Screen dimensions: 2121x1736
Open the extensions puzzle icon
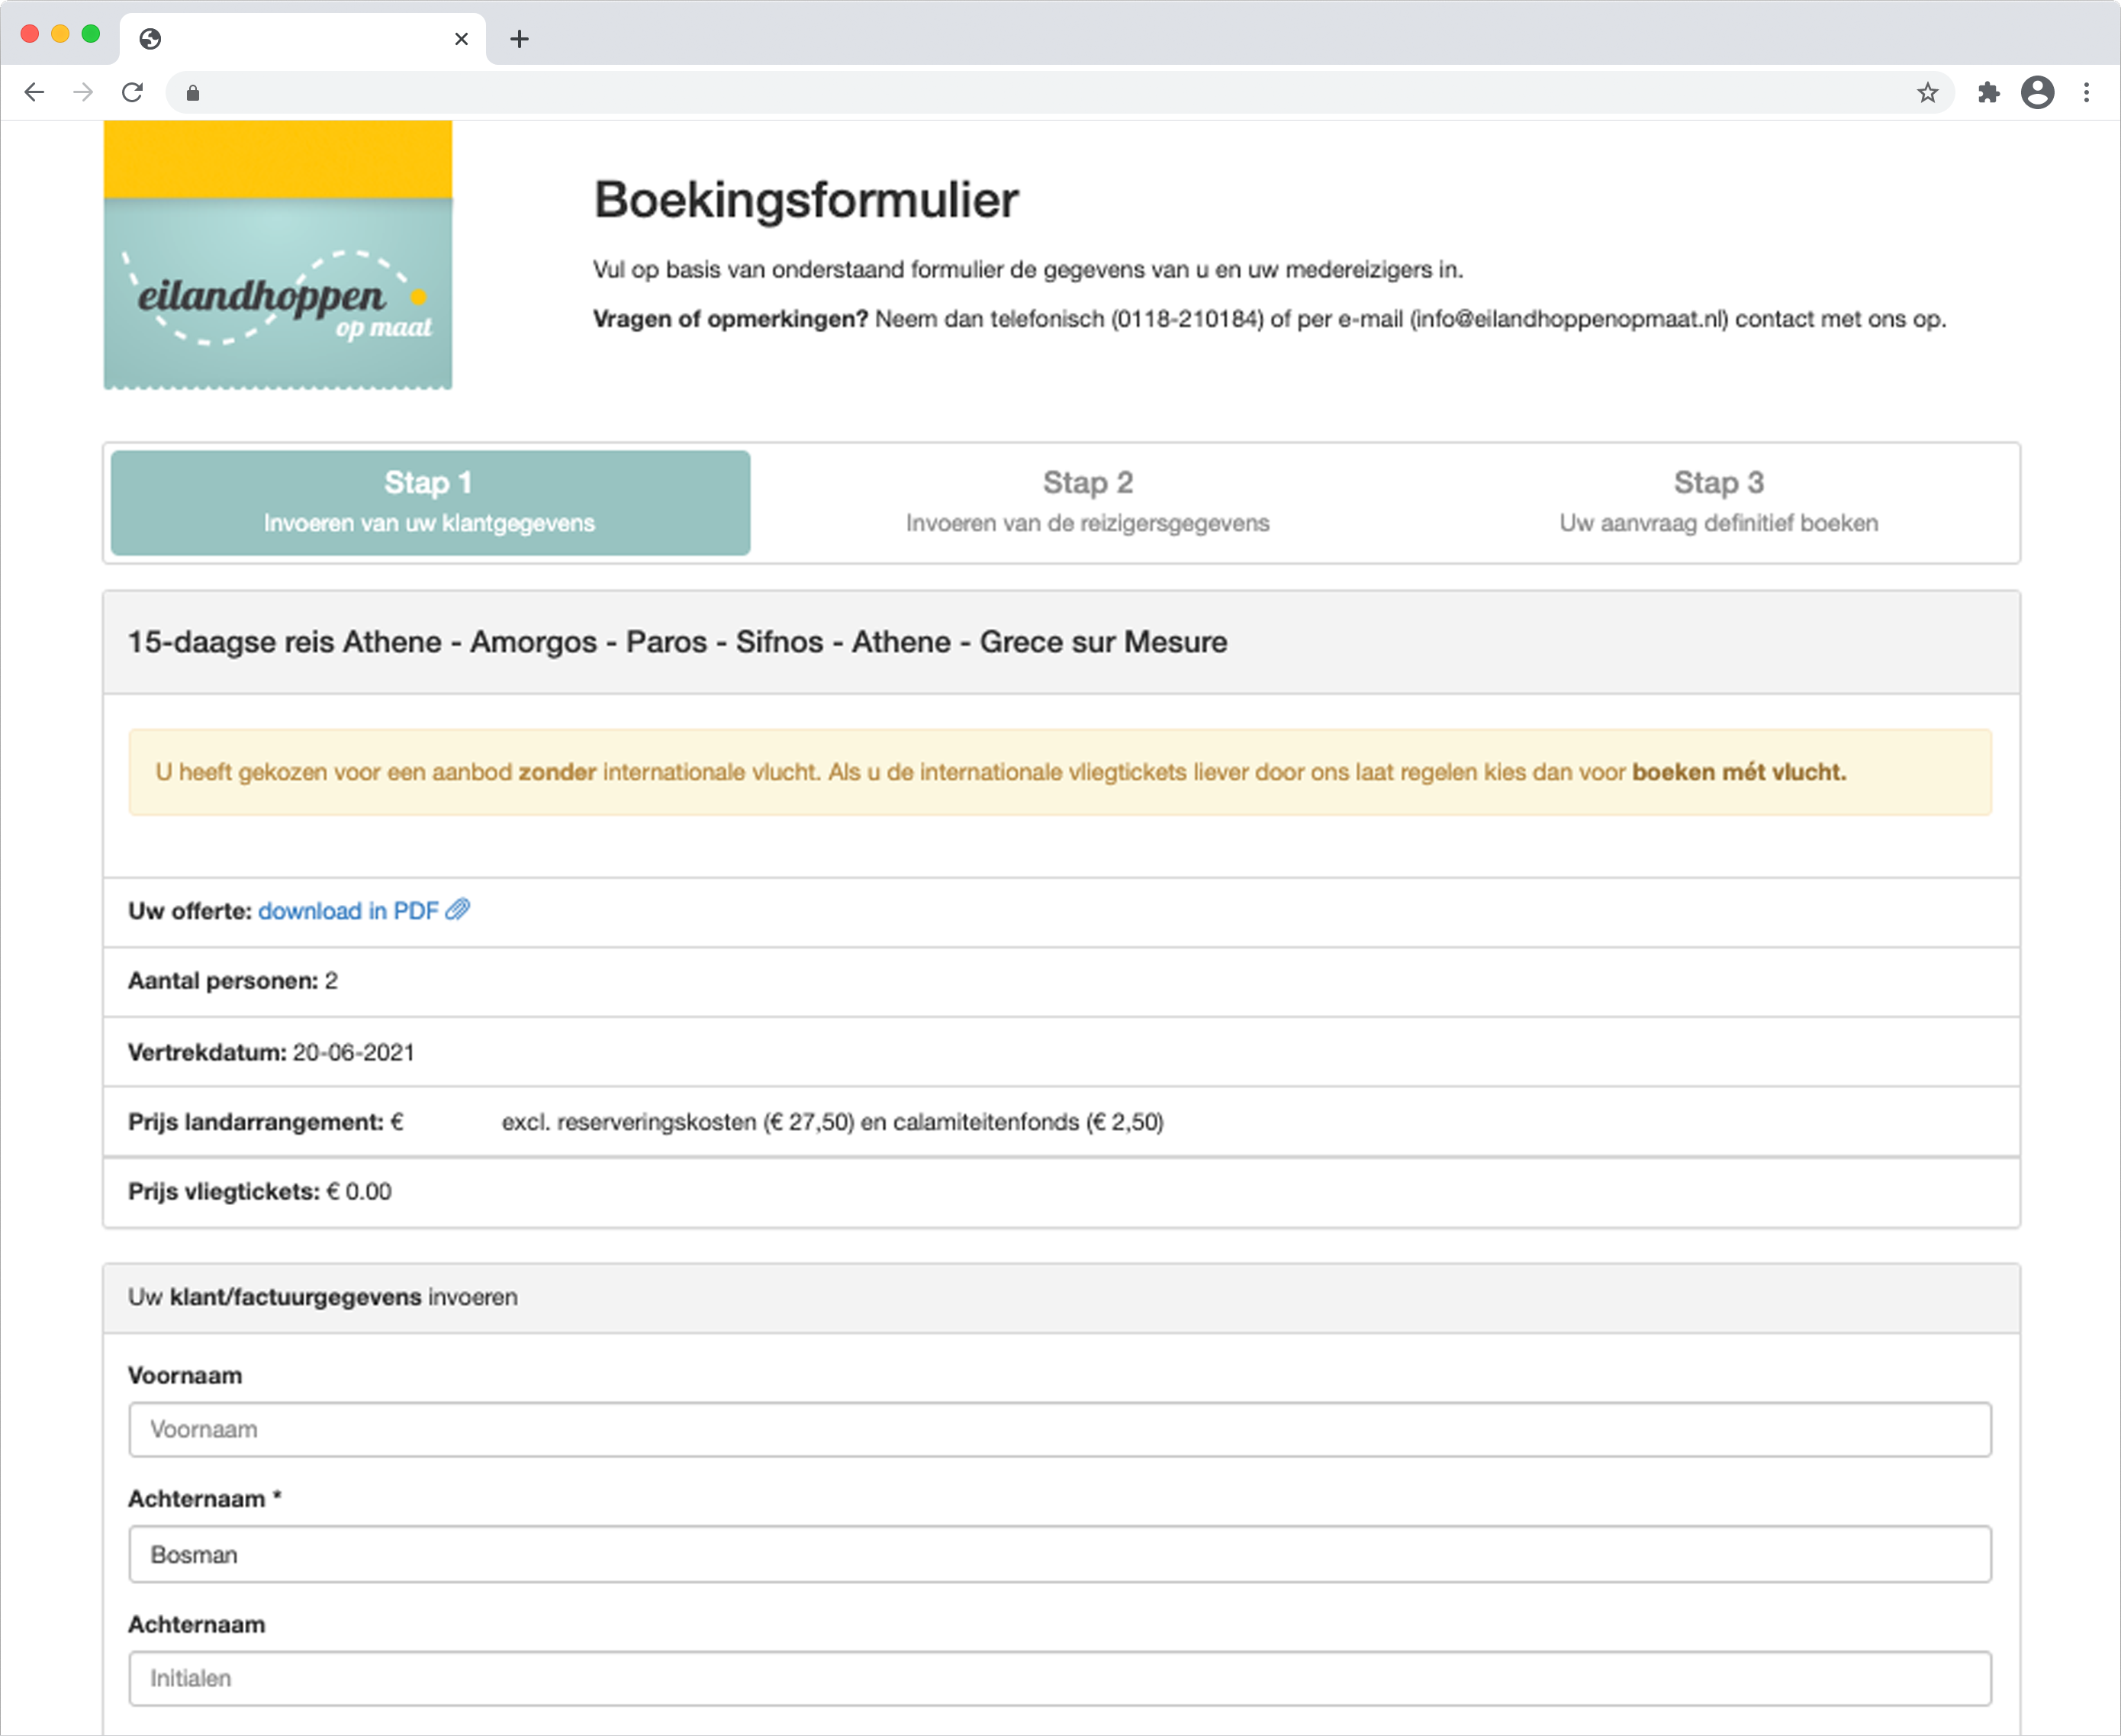click(x=1988, y=93)
